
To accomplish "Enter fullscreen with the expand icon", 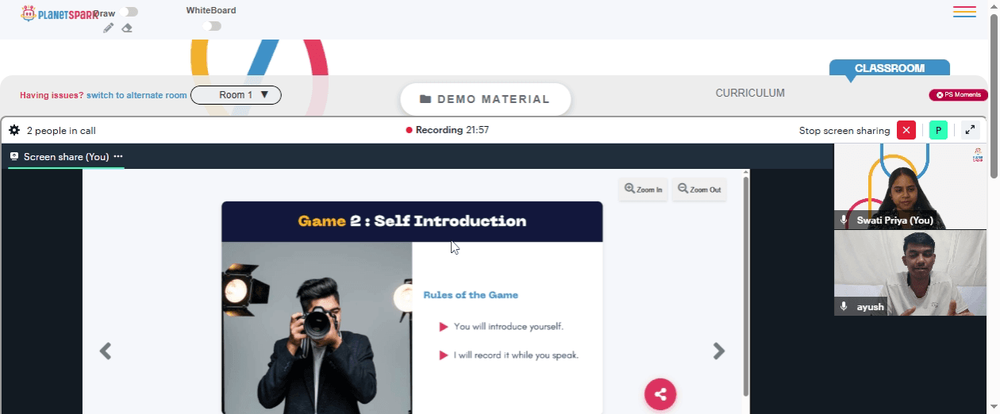I will coord(970,130).
